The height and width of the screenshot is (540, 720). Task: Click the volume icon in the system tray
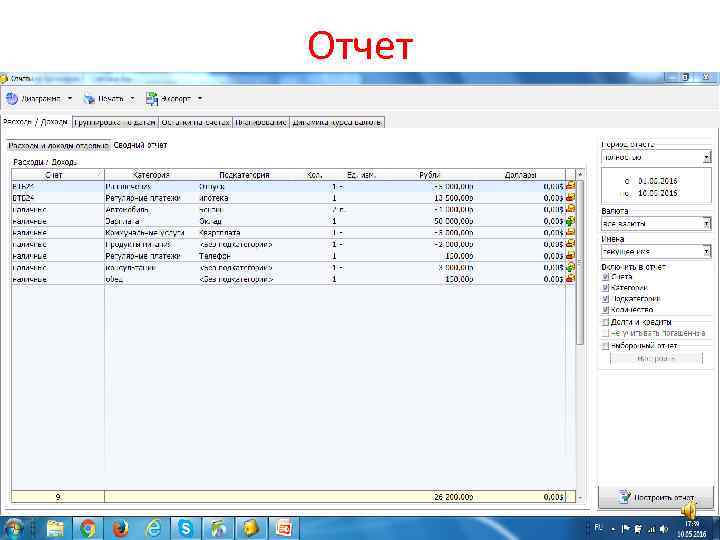664,529
